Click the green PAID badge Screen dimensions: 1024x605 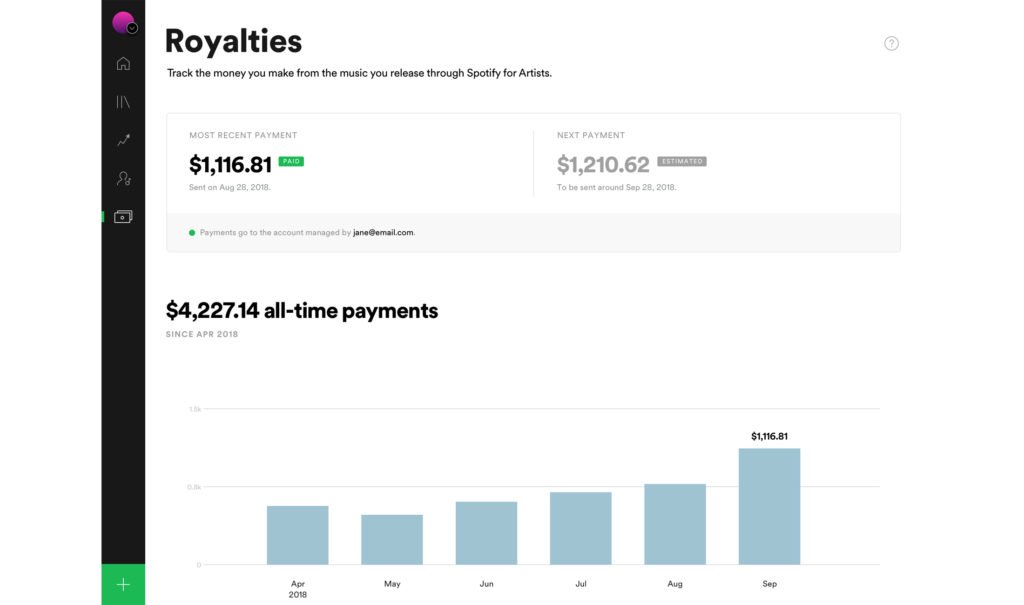(x=291, y=161)
